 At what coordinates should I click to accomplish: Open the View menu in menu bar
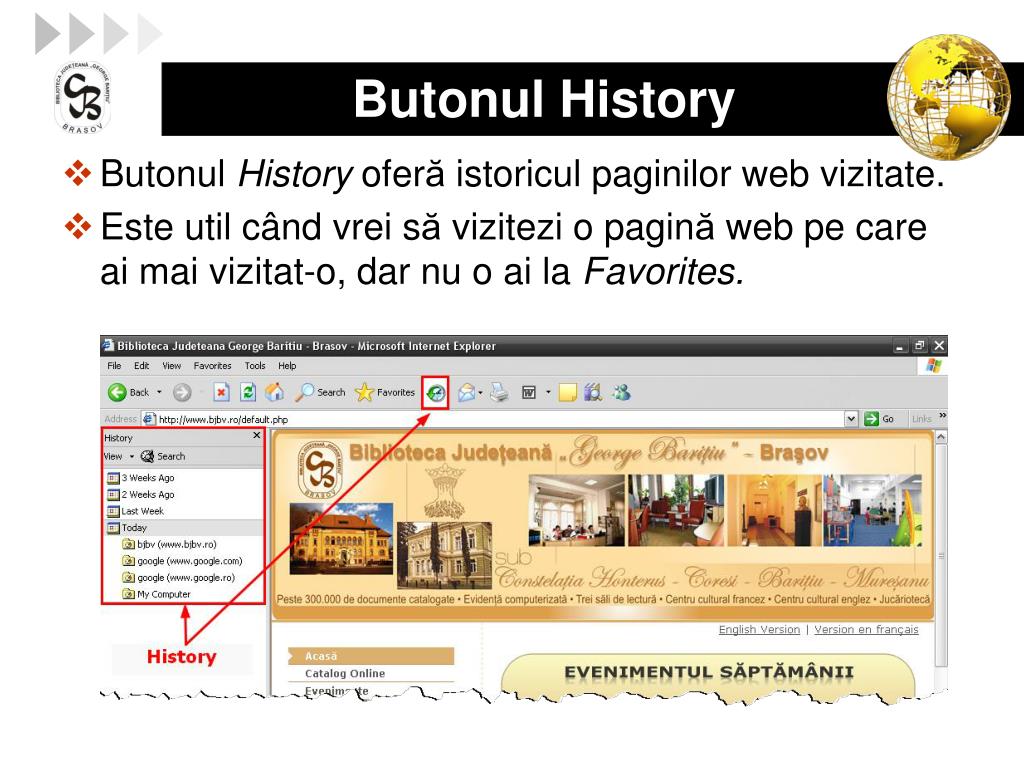(172, 366)
